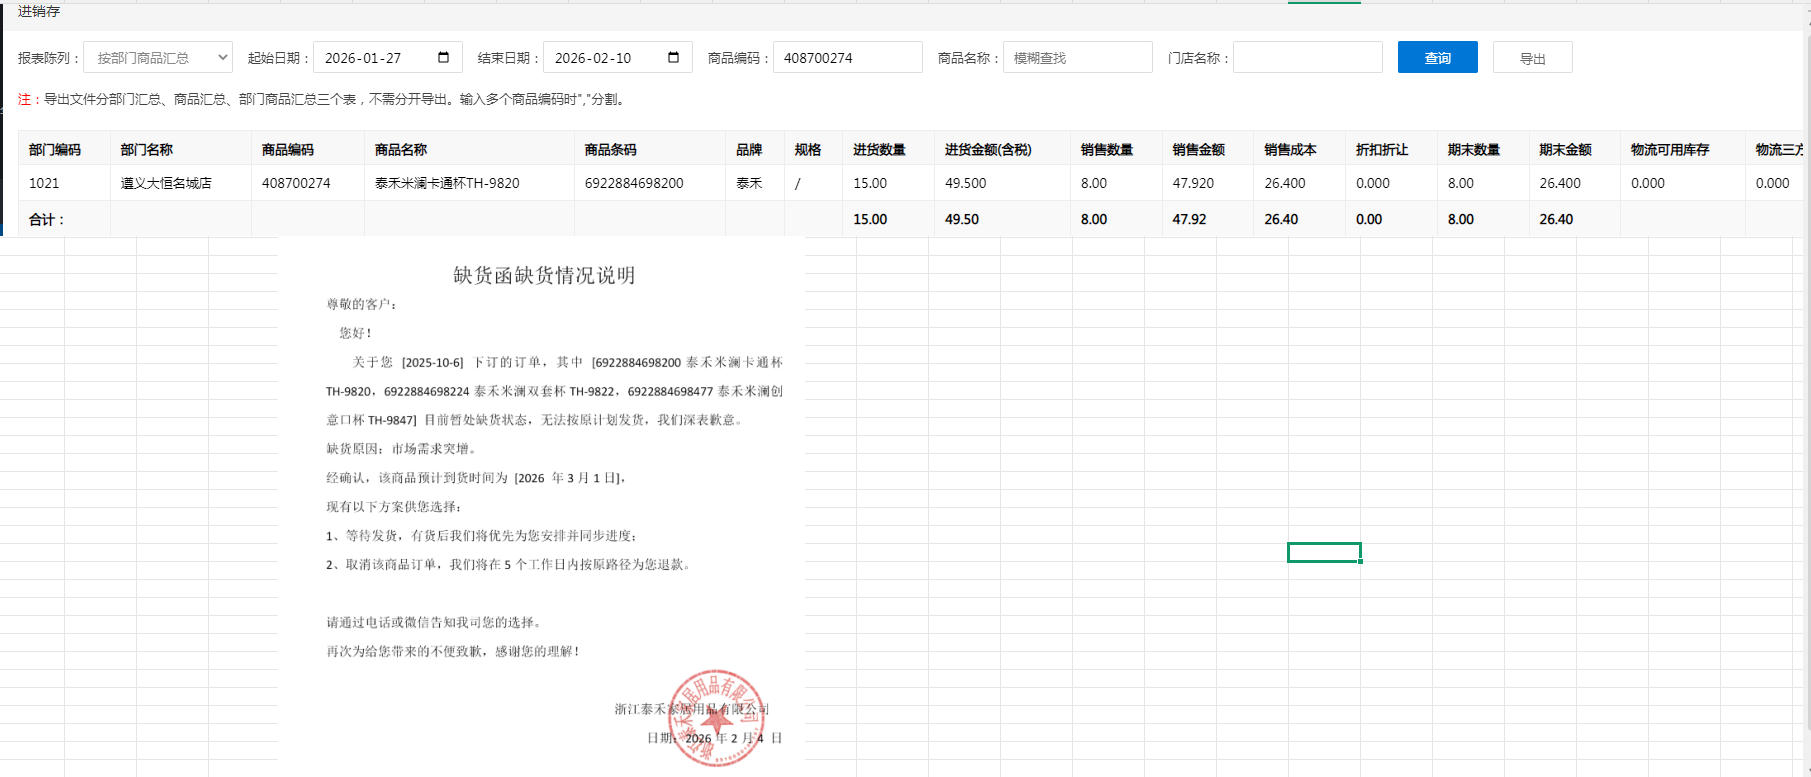Select the 进销存 tab label
1811x777 pixels.
(39, 11)
